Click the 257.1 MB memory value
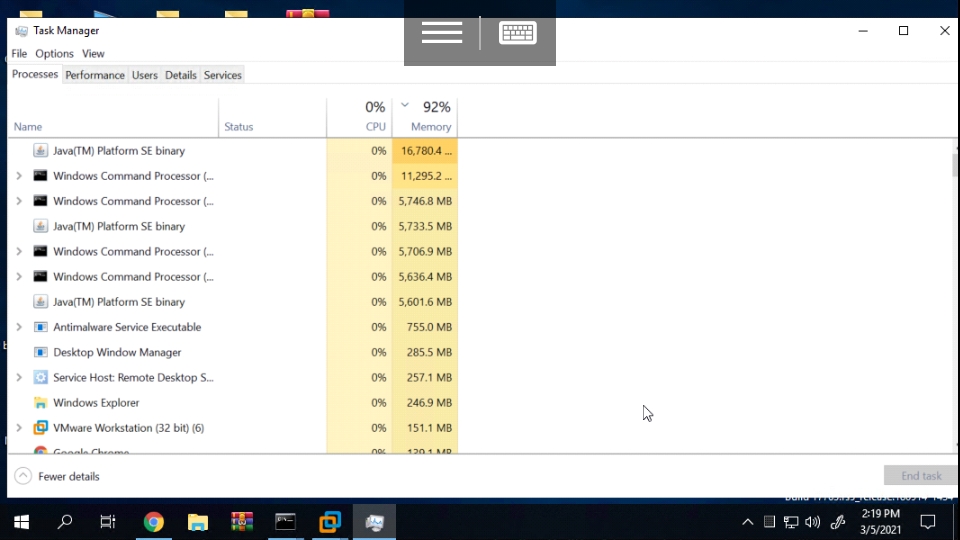 pos(429,377)
